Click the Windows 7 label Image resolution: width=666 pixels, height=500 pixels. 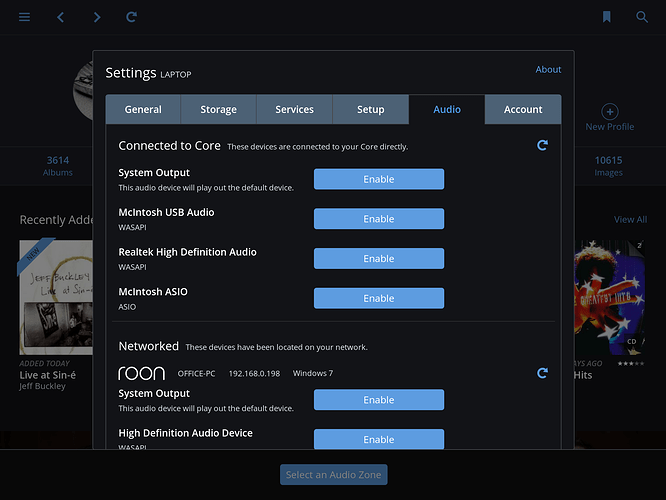[313, 373]
